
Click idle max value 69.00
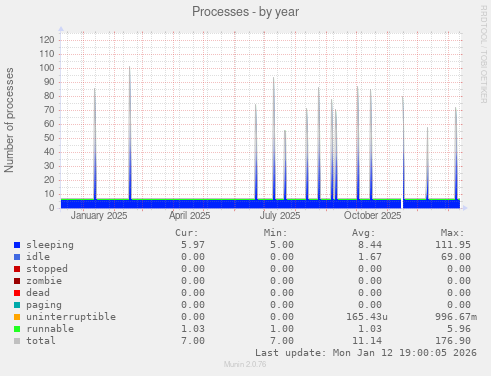[456, 257]
